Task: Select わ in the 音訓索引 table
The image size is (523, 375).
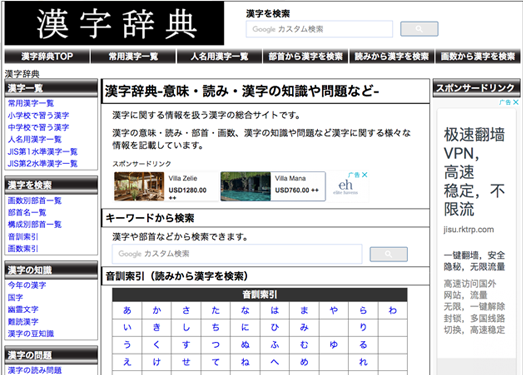Action: pos(393,311)
